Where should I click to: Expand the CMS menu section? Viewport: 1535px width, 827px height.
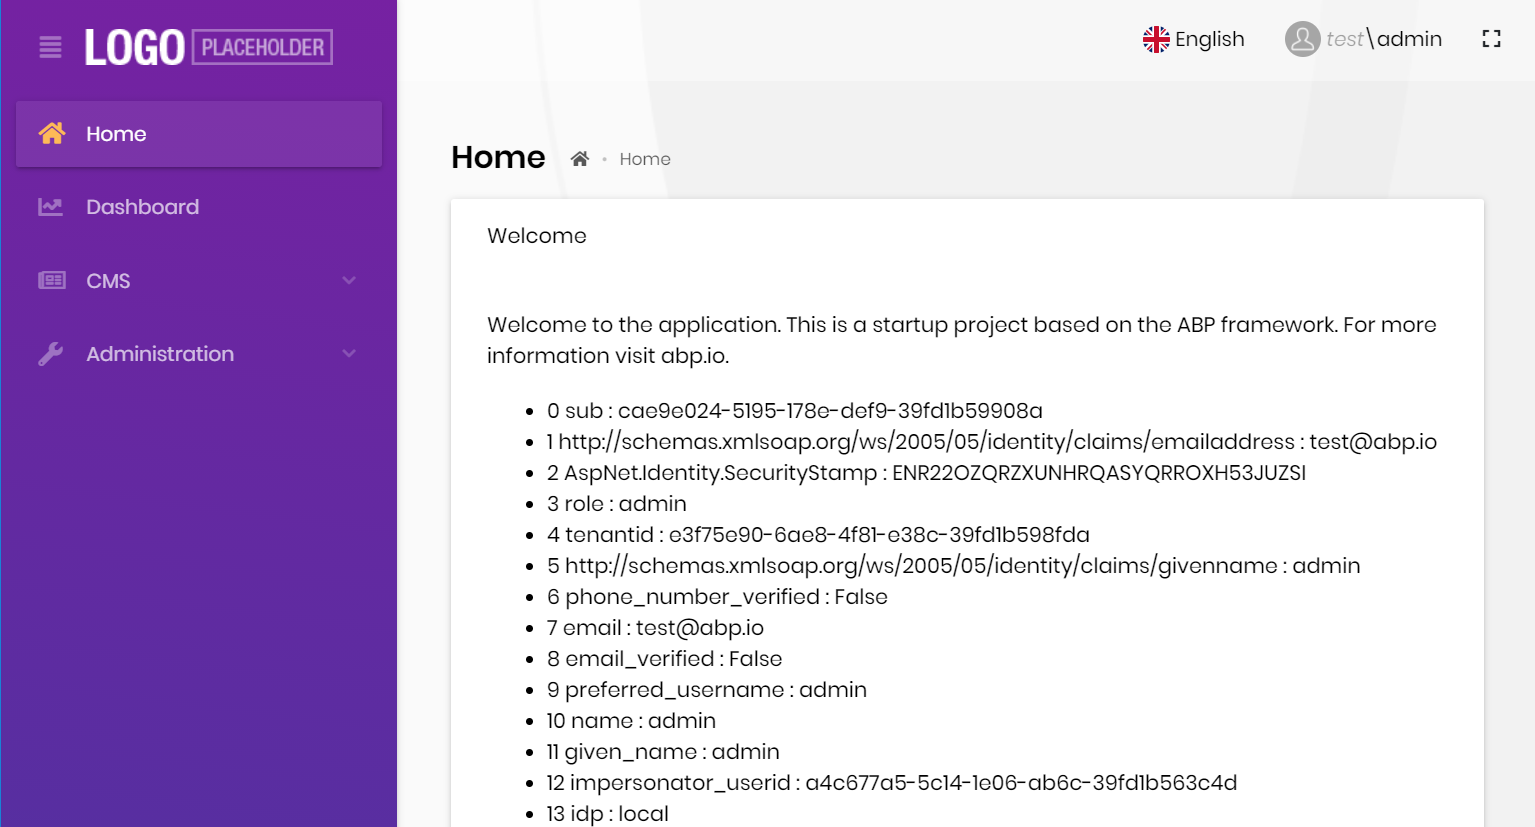pyautogui.click(x=349, y=280)
